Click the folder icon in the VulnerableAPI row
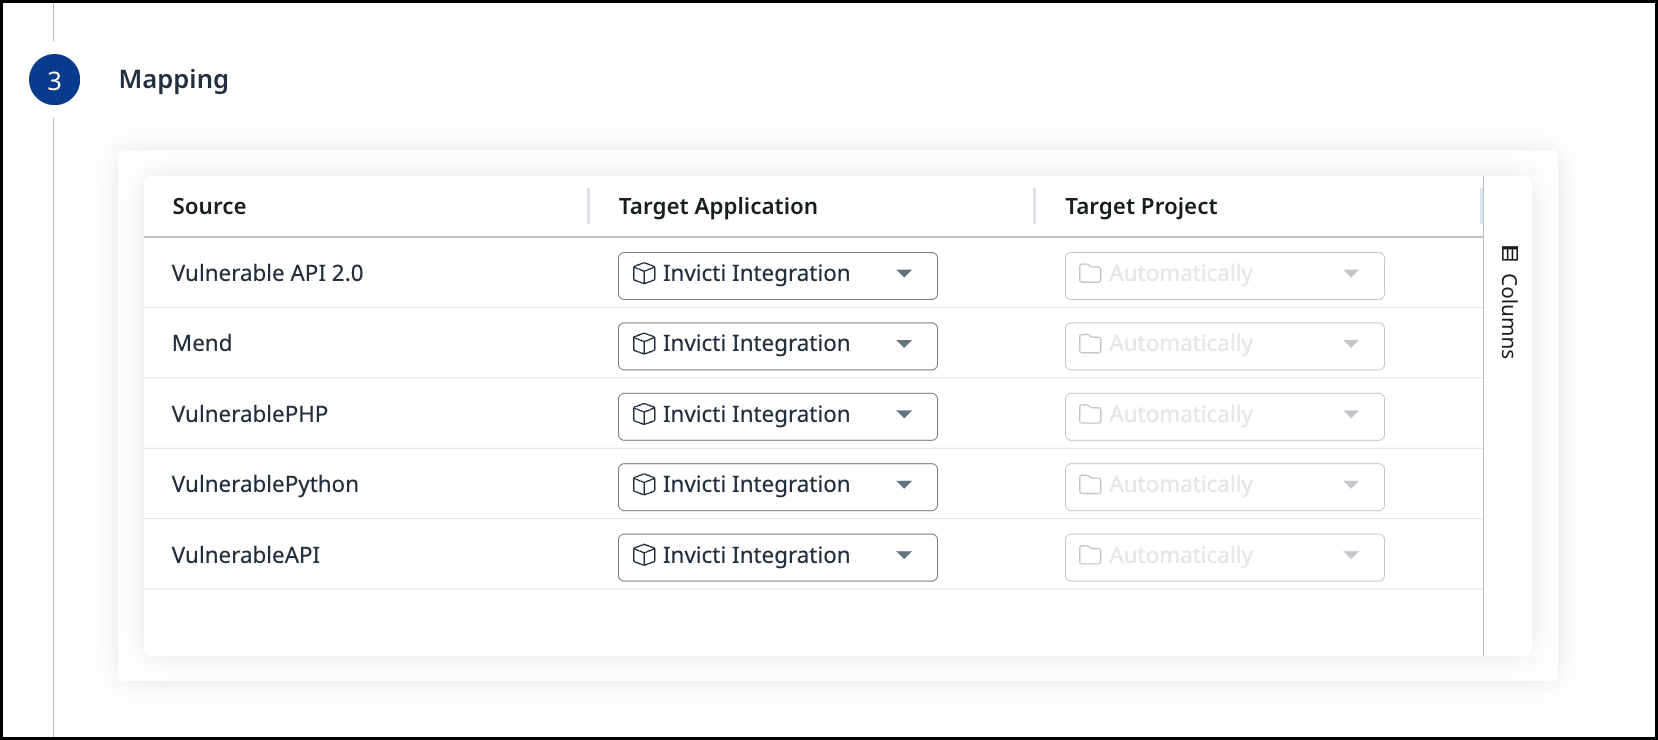The width and height of the screenshot is (1658, 740). [x=1090, y=556]
